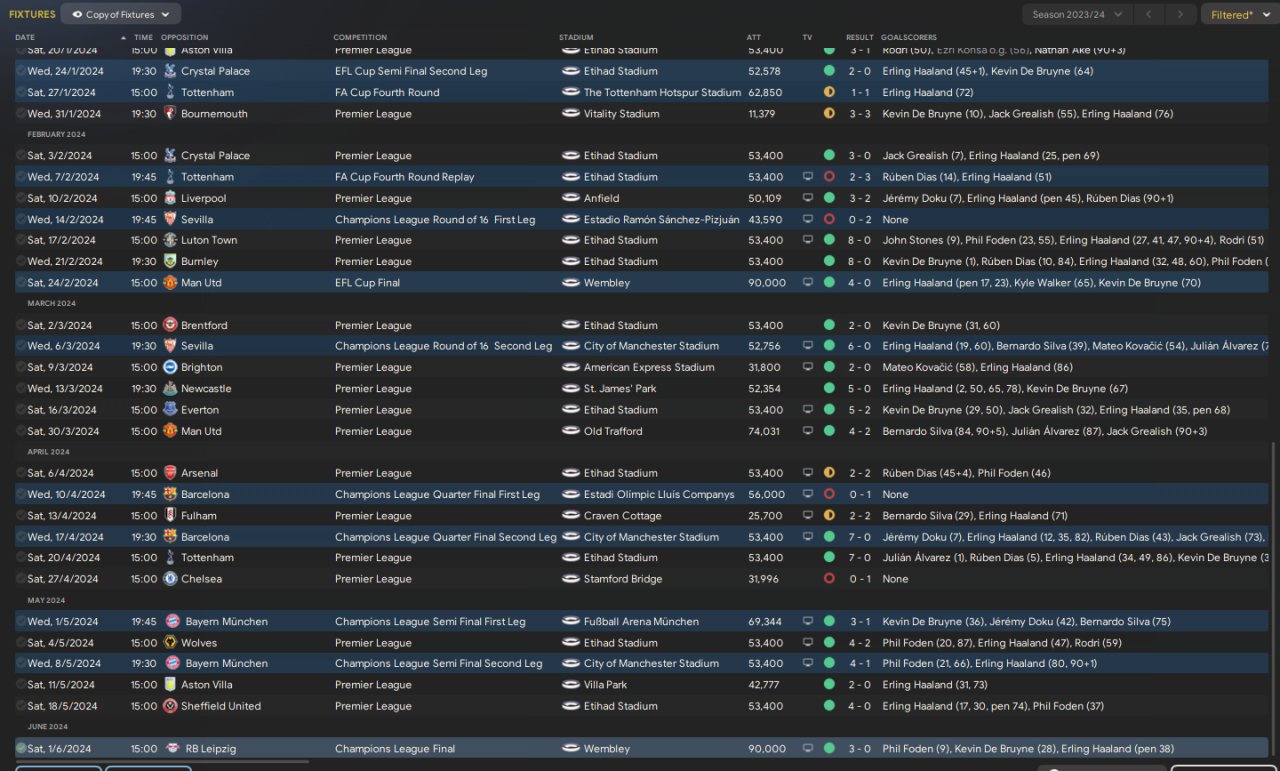
Task: Open the Season 2023/24 selector
Action: [x=1076, y=14]
